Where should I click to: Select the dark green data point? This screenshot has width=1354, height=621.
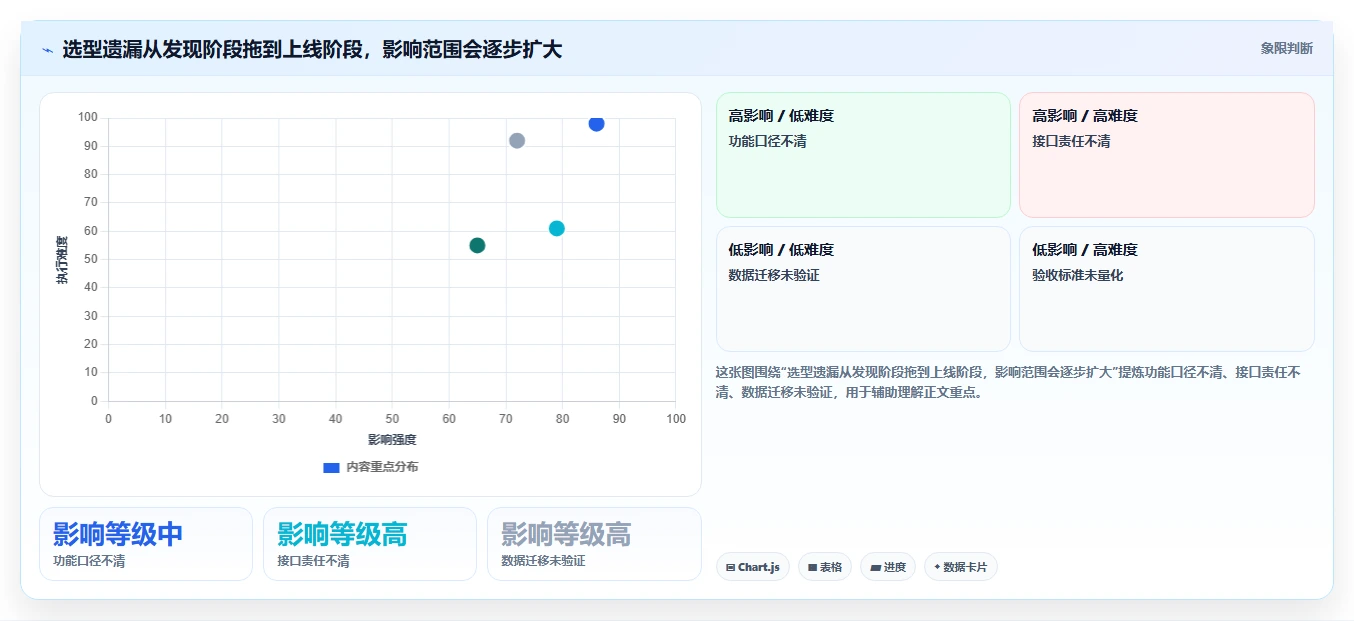(x=477, y=245)
